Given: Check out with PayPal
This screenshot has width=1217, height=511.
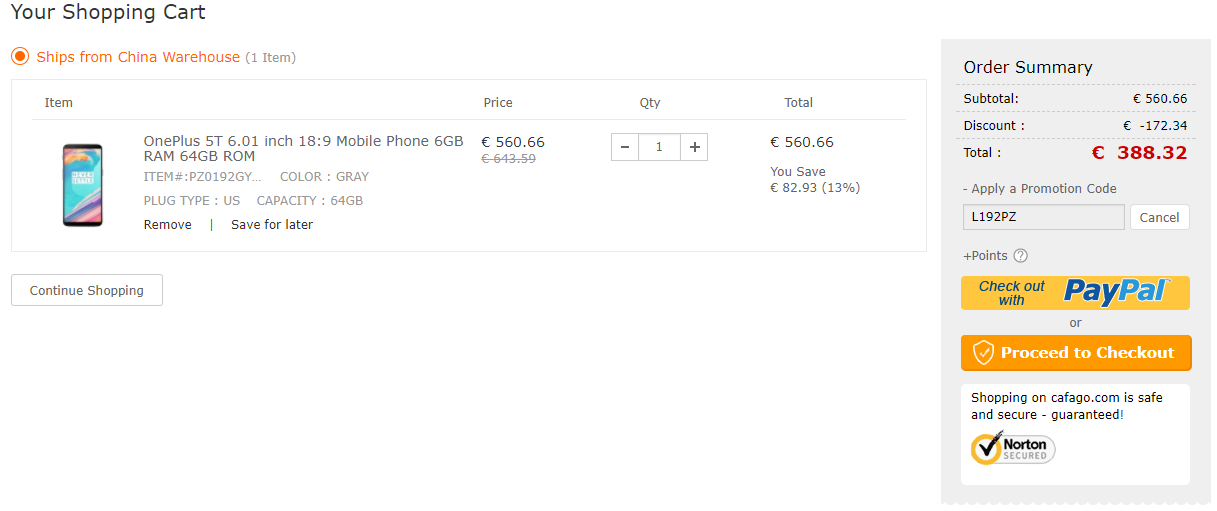Looking at the screenshot, I should [1075, 292].
